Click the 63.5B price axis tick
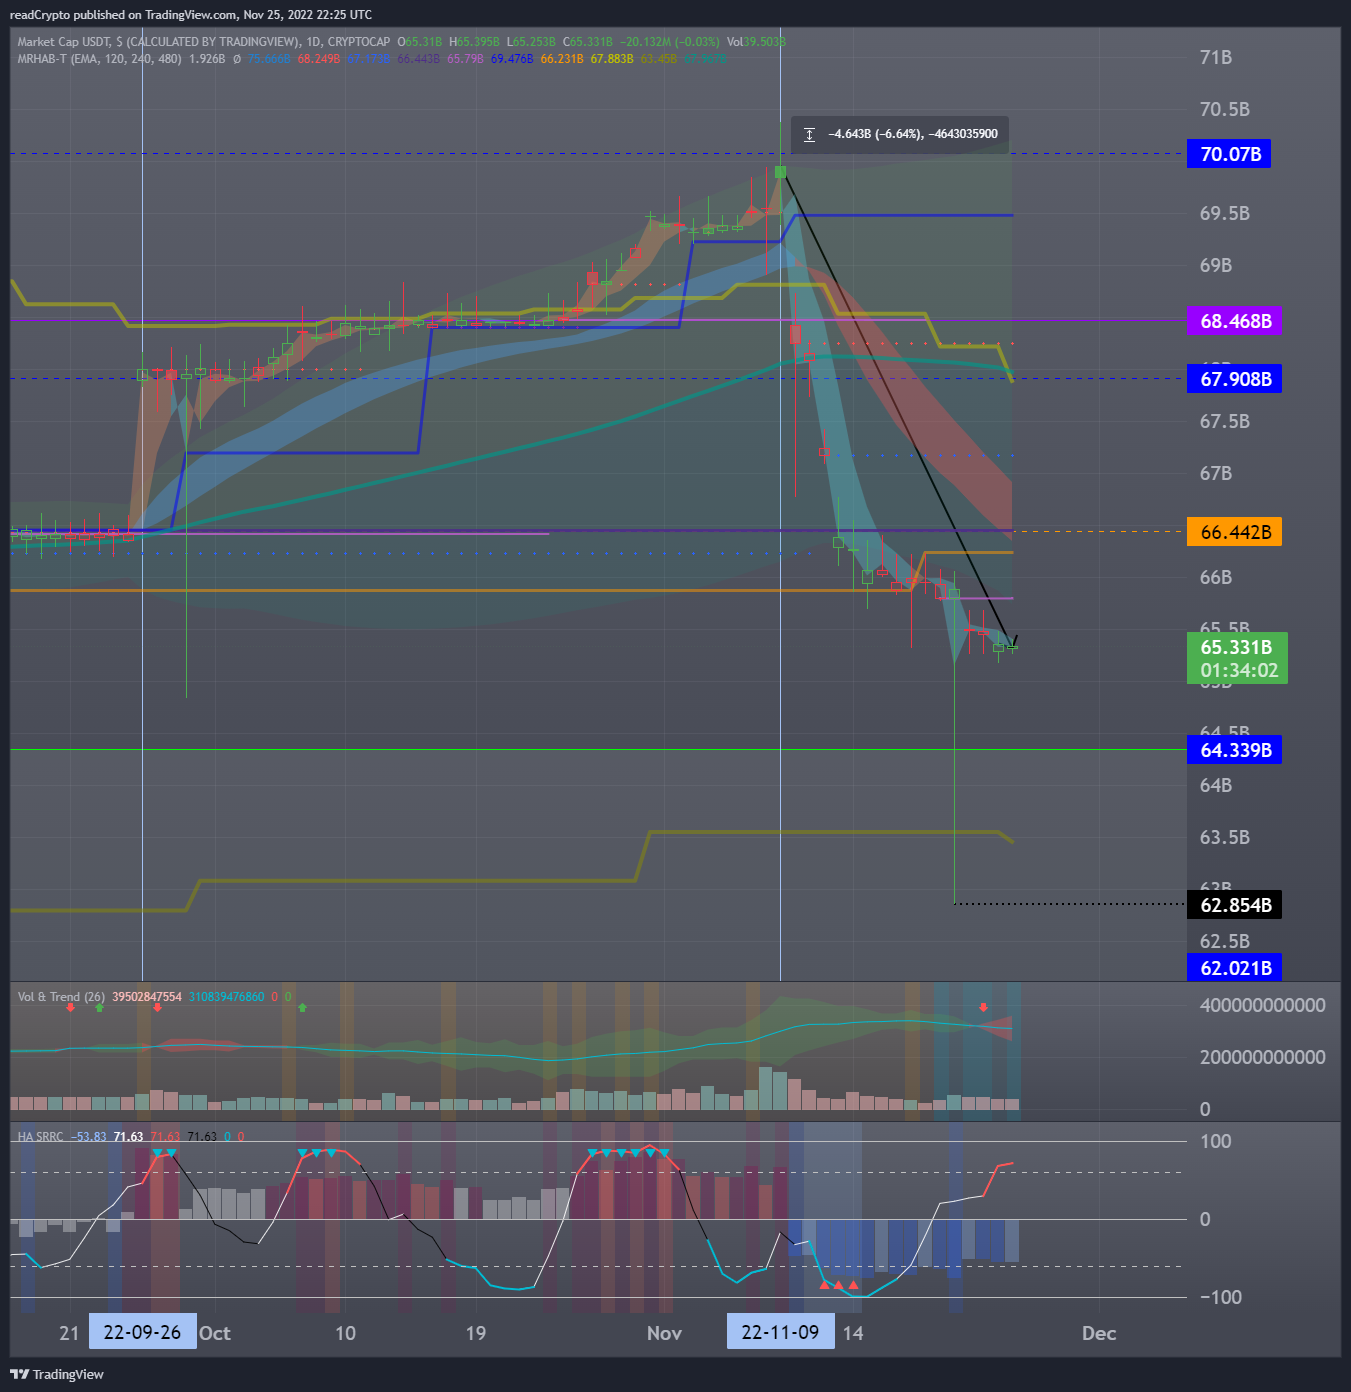1351x1392 pixels. 1225,837
